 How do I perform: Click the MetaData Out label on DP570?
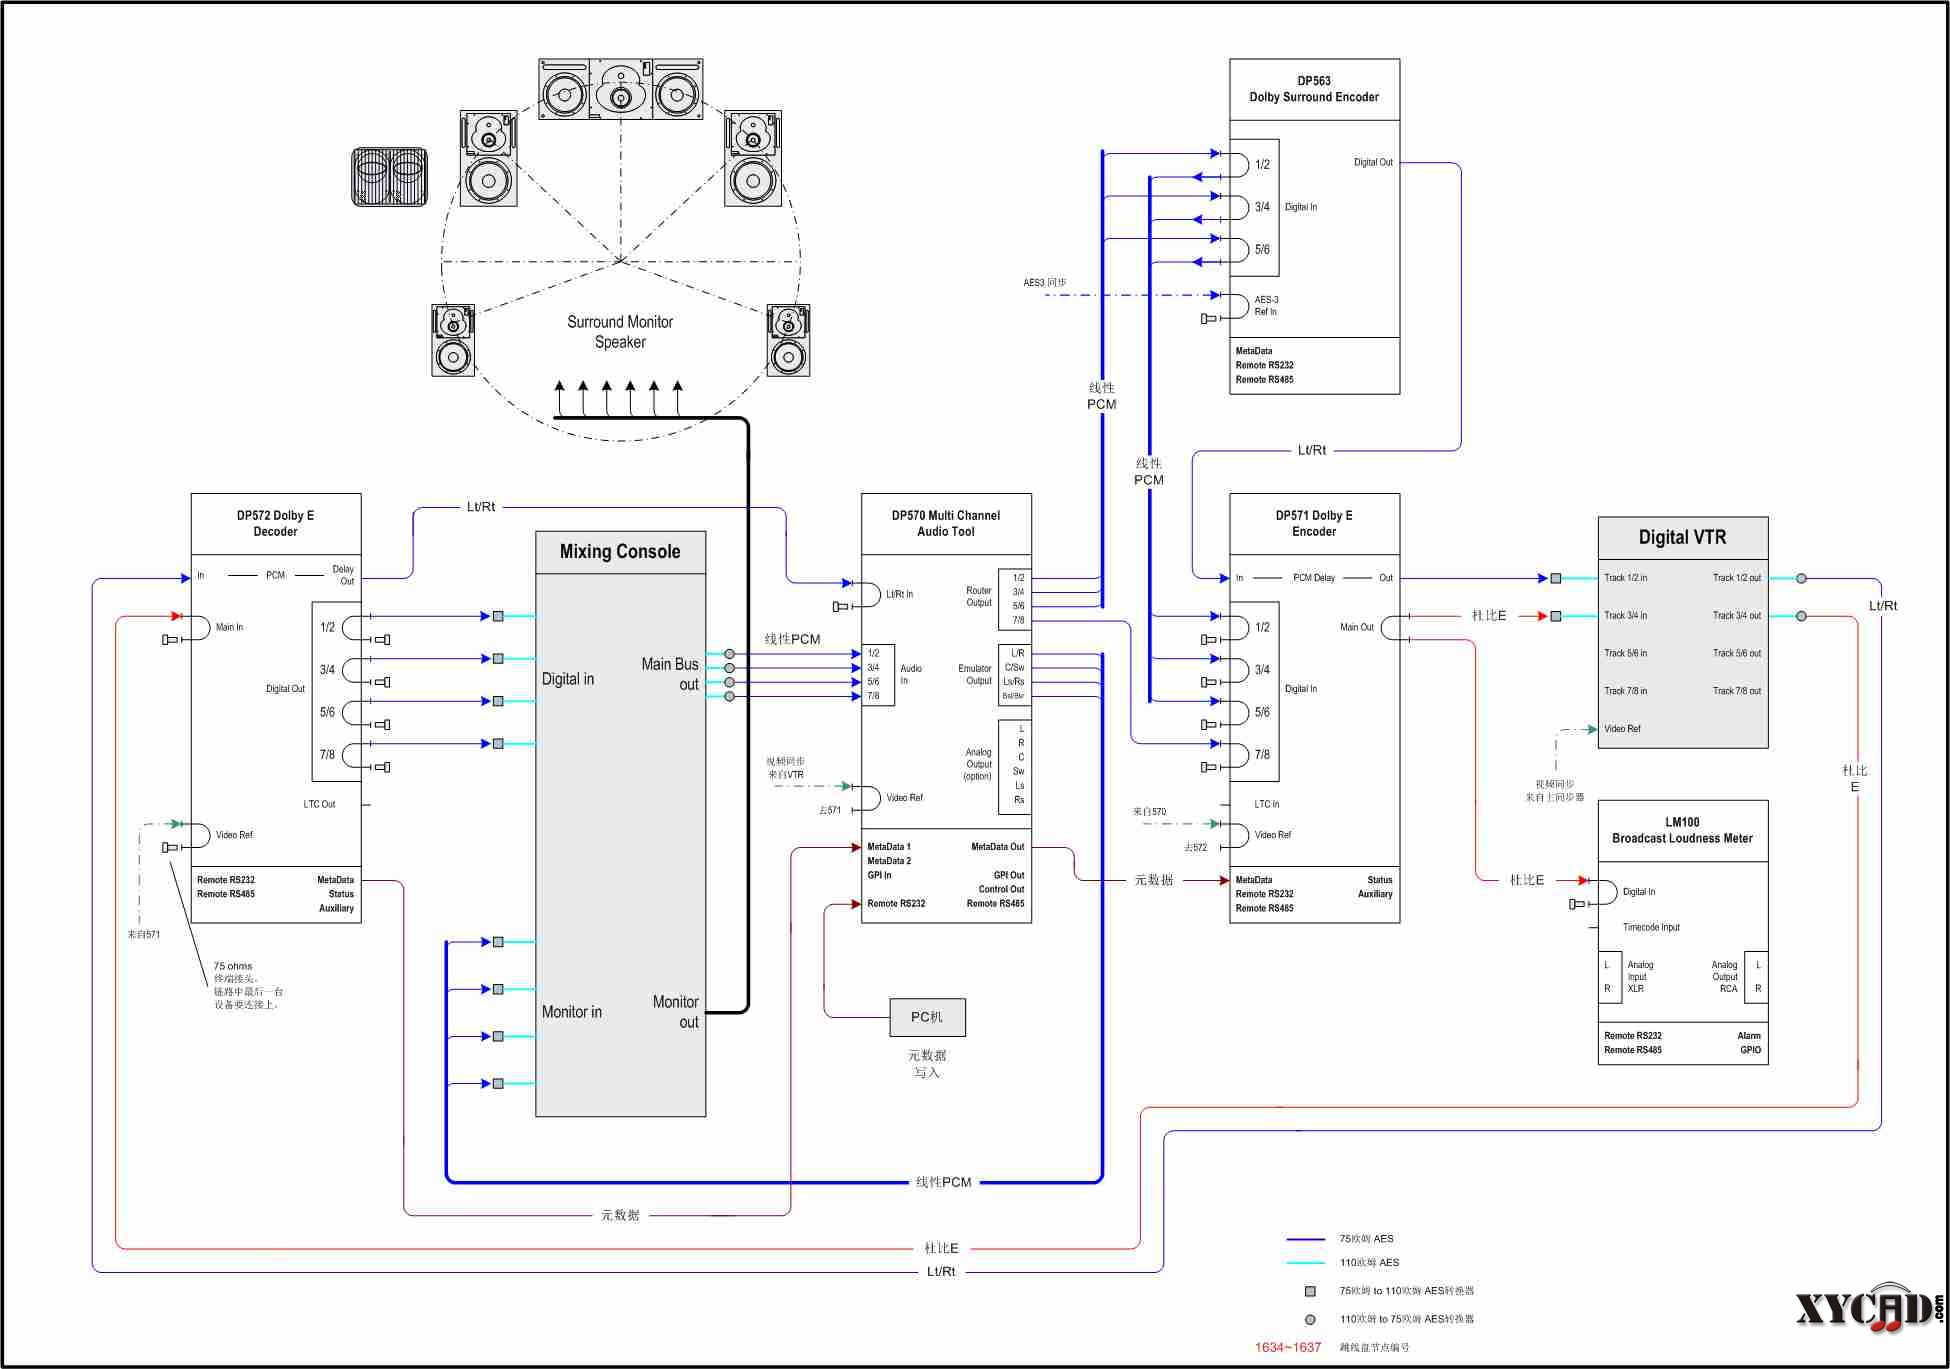[x=997, y=847]
